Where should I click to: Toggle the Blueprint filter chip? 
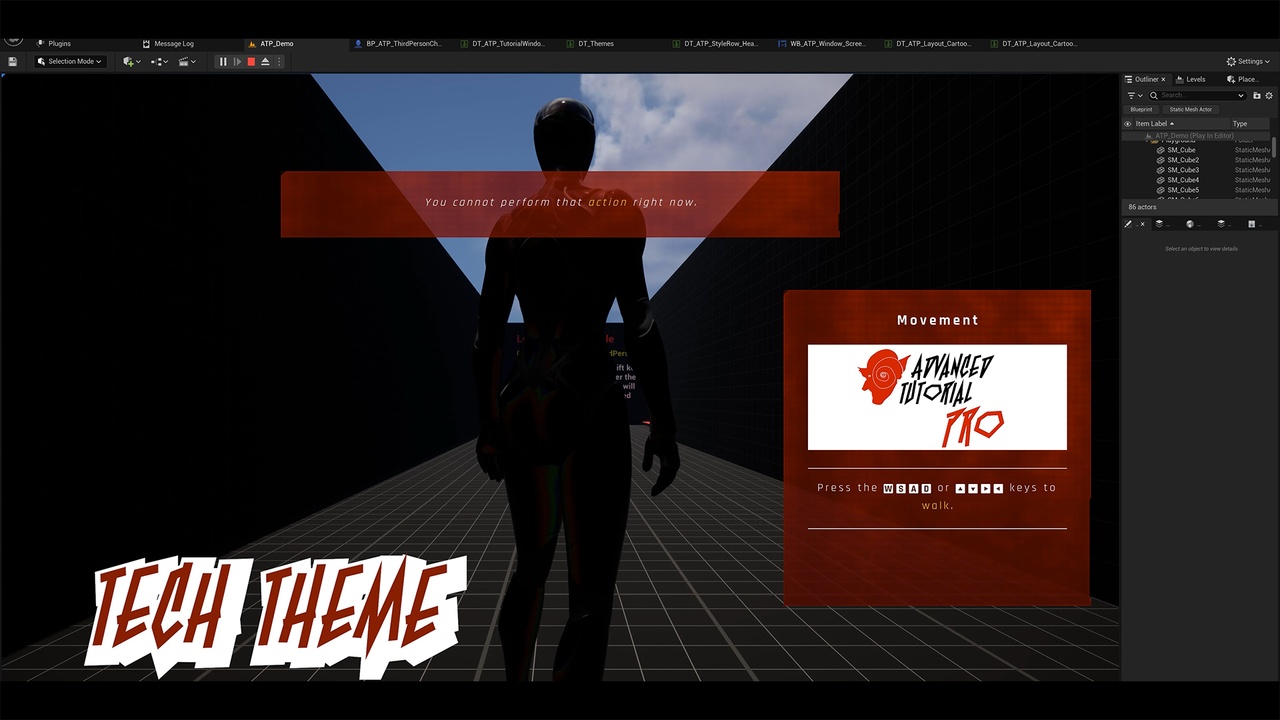coord(1141,109)
